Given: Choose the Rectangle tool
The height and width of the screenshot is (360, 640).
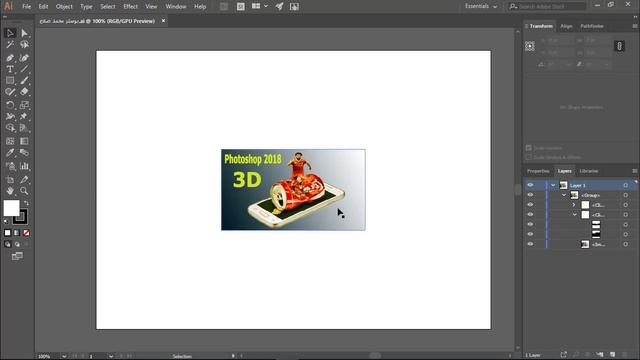Looking at the screenshot, I should click(x=10, y=80).
